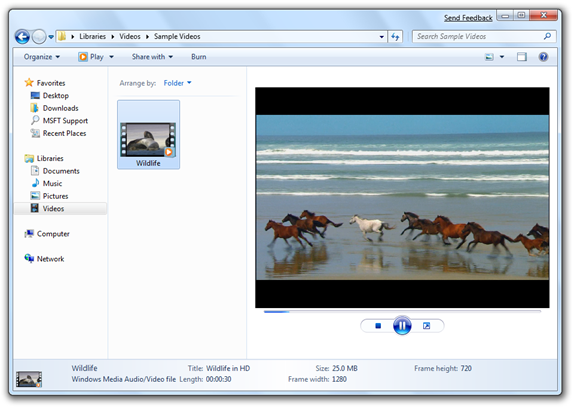This screenshot has width=574, height=408.
Task: Expand the view options dropdown arrow
Action: [x=502, y=57]
